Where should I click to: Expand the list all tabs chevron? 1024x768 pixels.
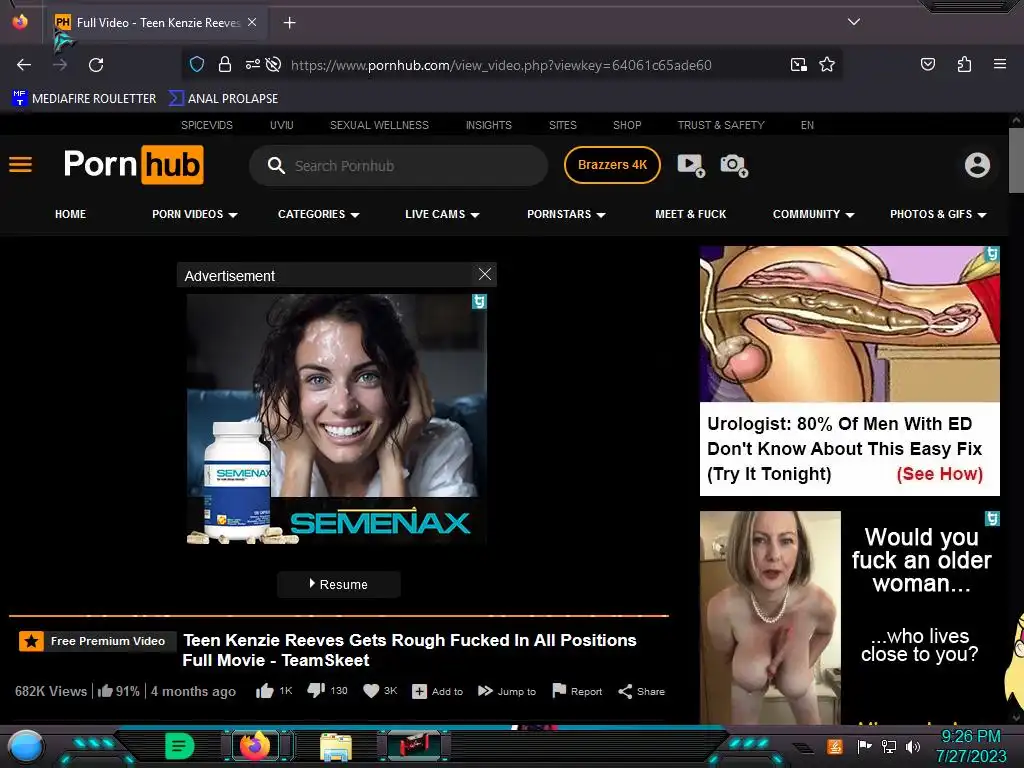(x=854, y=22)
